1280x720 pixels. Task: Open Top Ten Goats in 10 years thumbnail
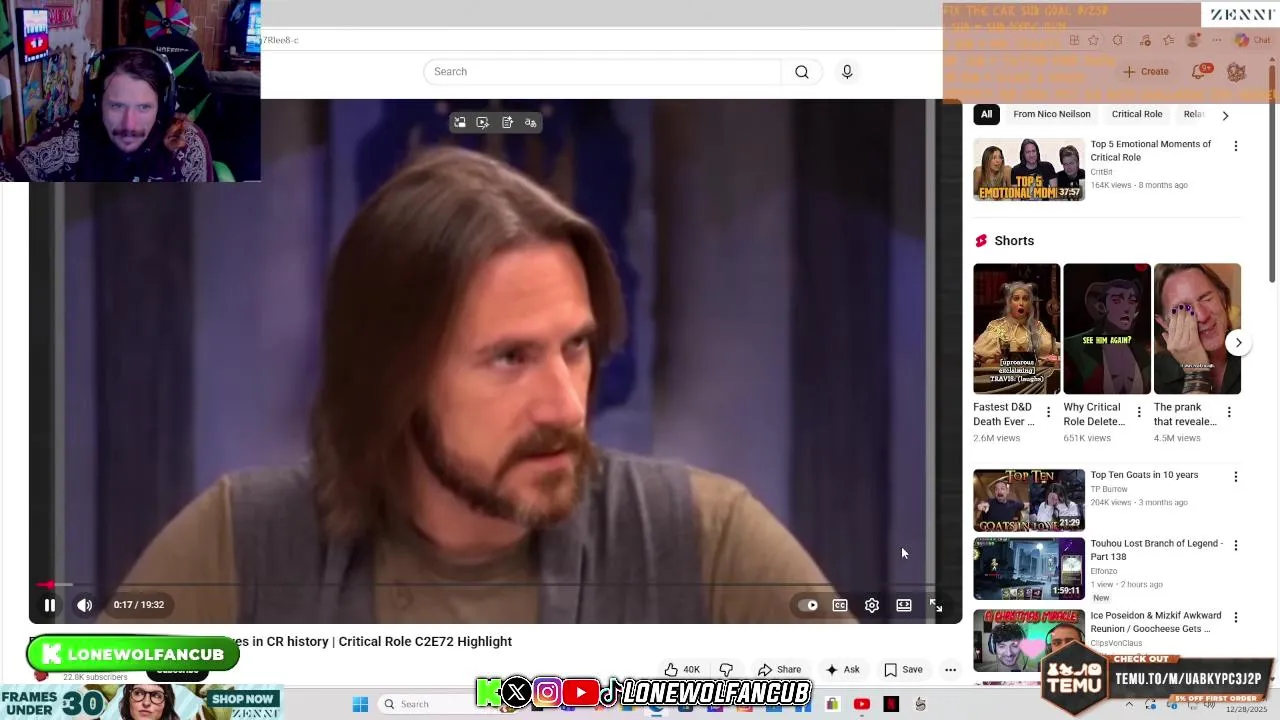pyautogui.click(x=1029, y=500)
